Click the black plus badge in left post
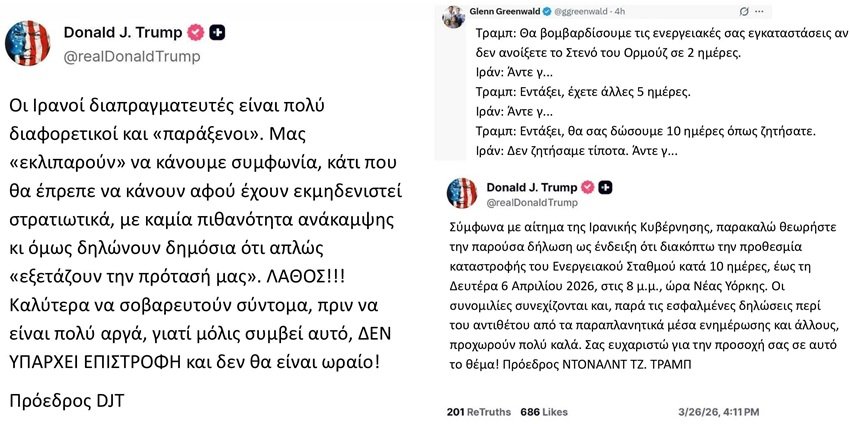This screenshot has width=850, height=424. [217, 32]
